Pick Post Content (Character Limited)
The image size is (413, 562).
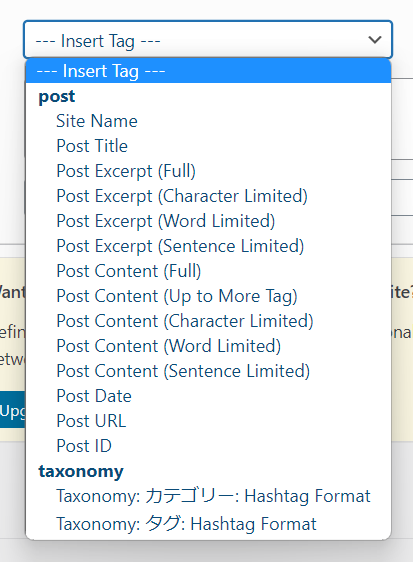pyautogui.click(x=208, y=321)
